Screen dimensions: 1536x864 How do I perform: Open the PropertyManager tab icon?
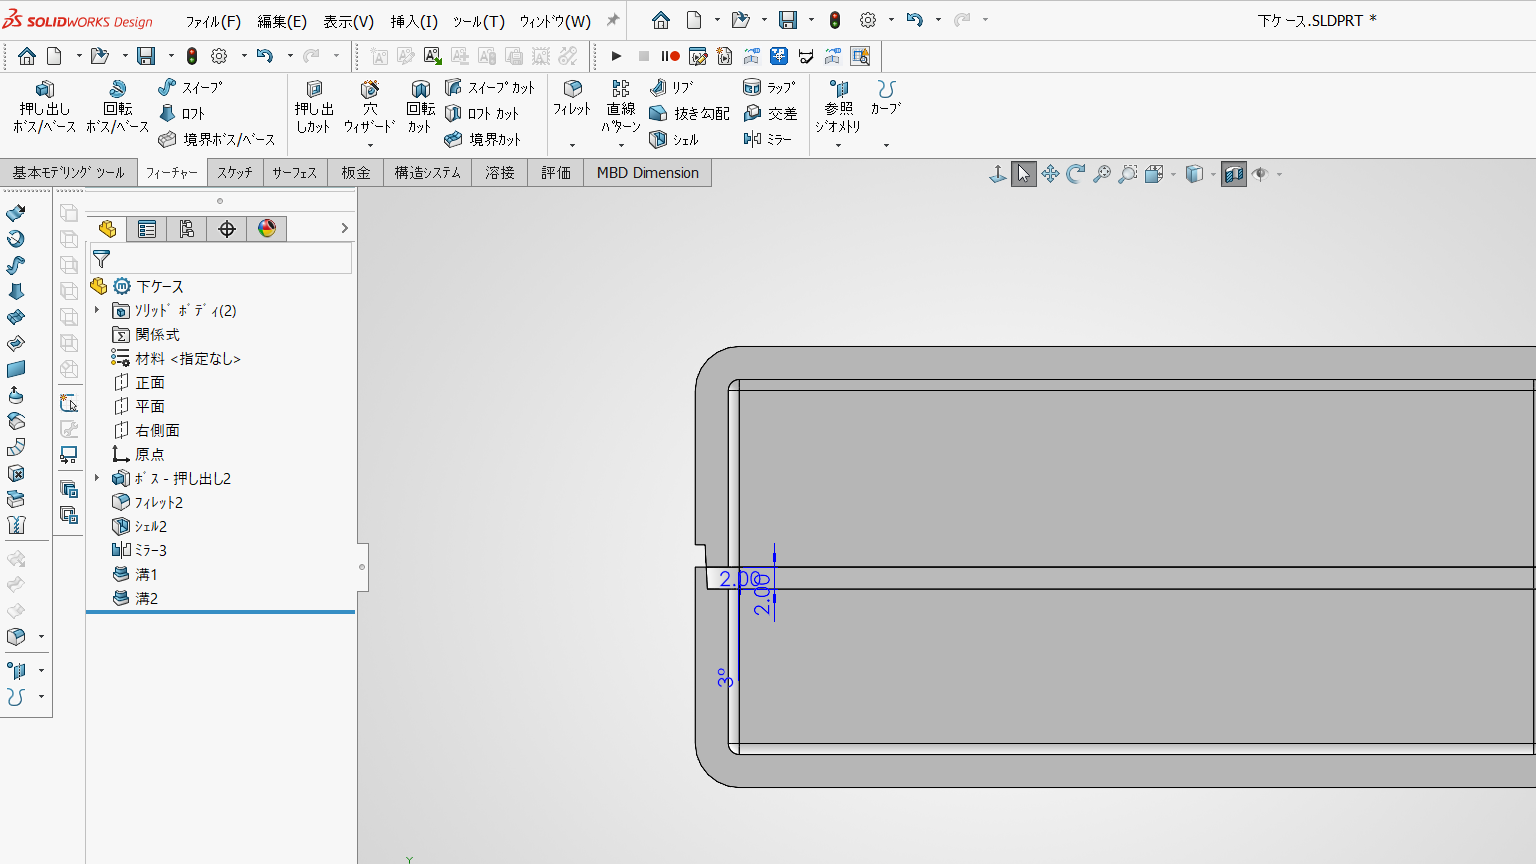coord(147,229)
